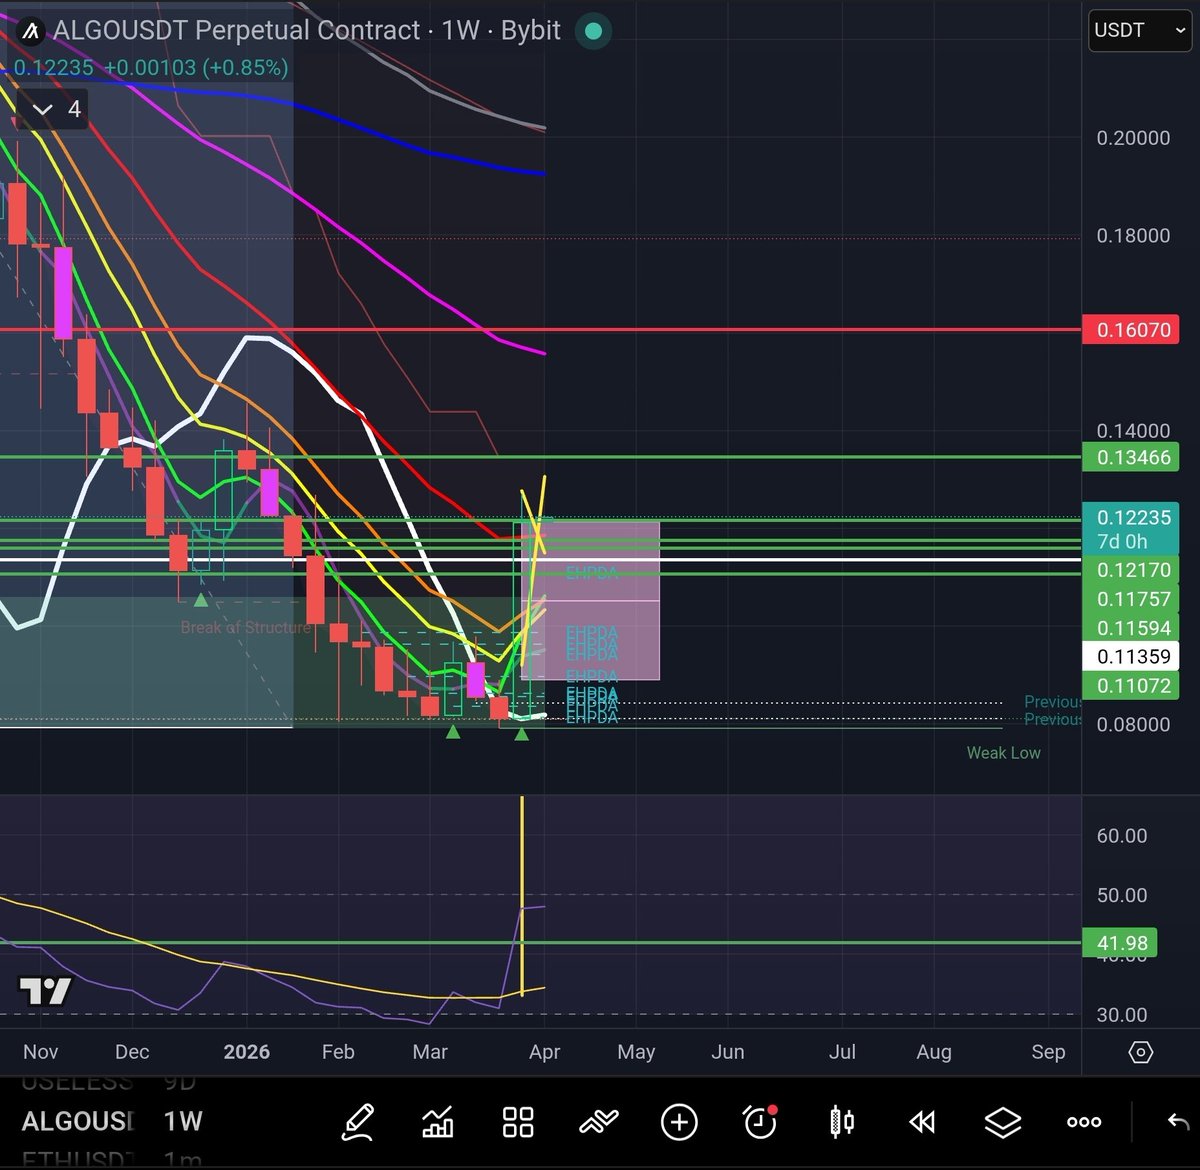Click the price change +0.00103 (+0.85%)
This screenshot has width=1200, height=1170.
(196, 68)
